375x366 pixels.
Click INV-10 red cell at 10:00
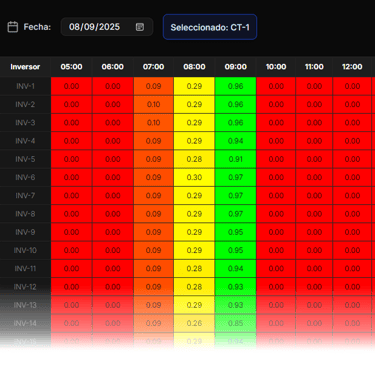pyautogui.click(x=276, y=250)
